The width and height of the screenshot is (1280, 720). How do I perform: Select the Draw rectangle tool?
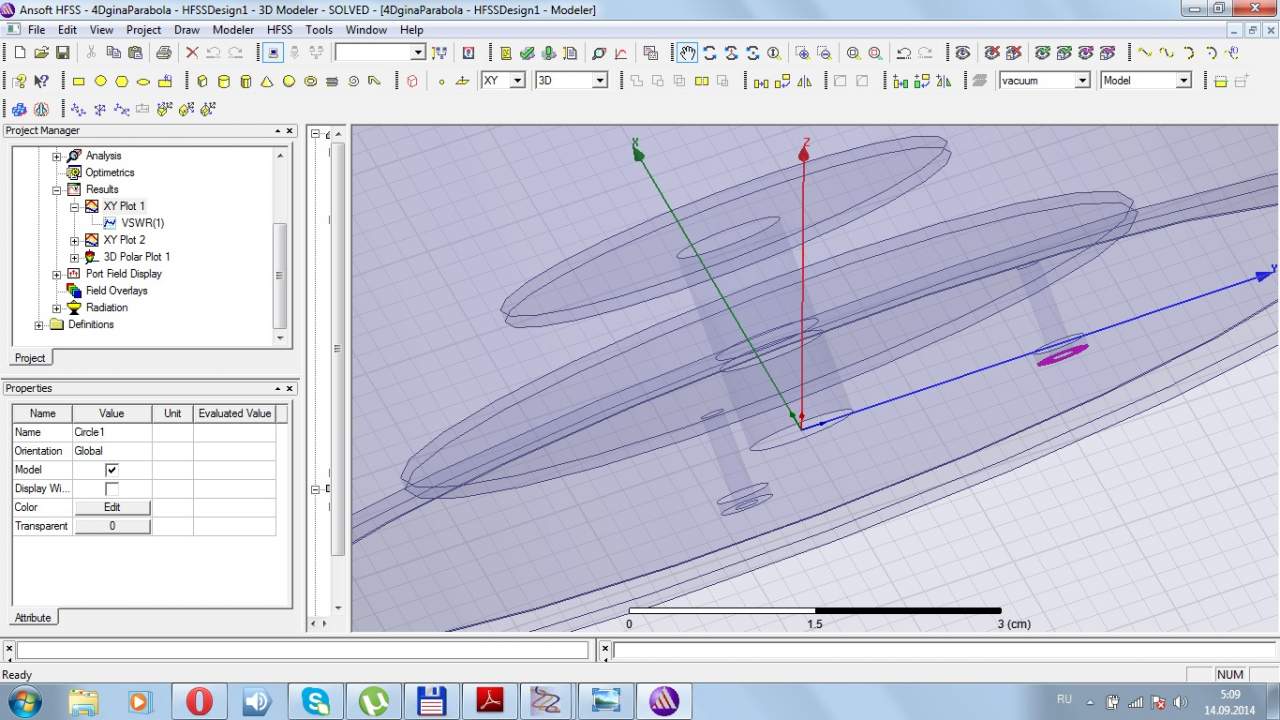[x=79, y=81]
